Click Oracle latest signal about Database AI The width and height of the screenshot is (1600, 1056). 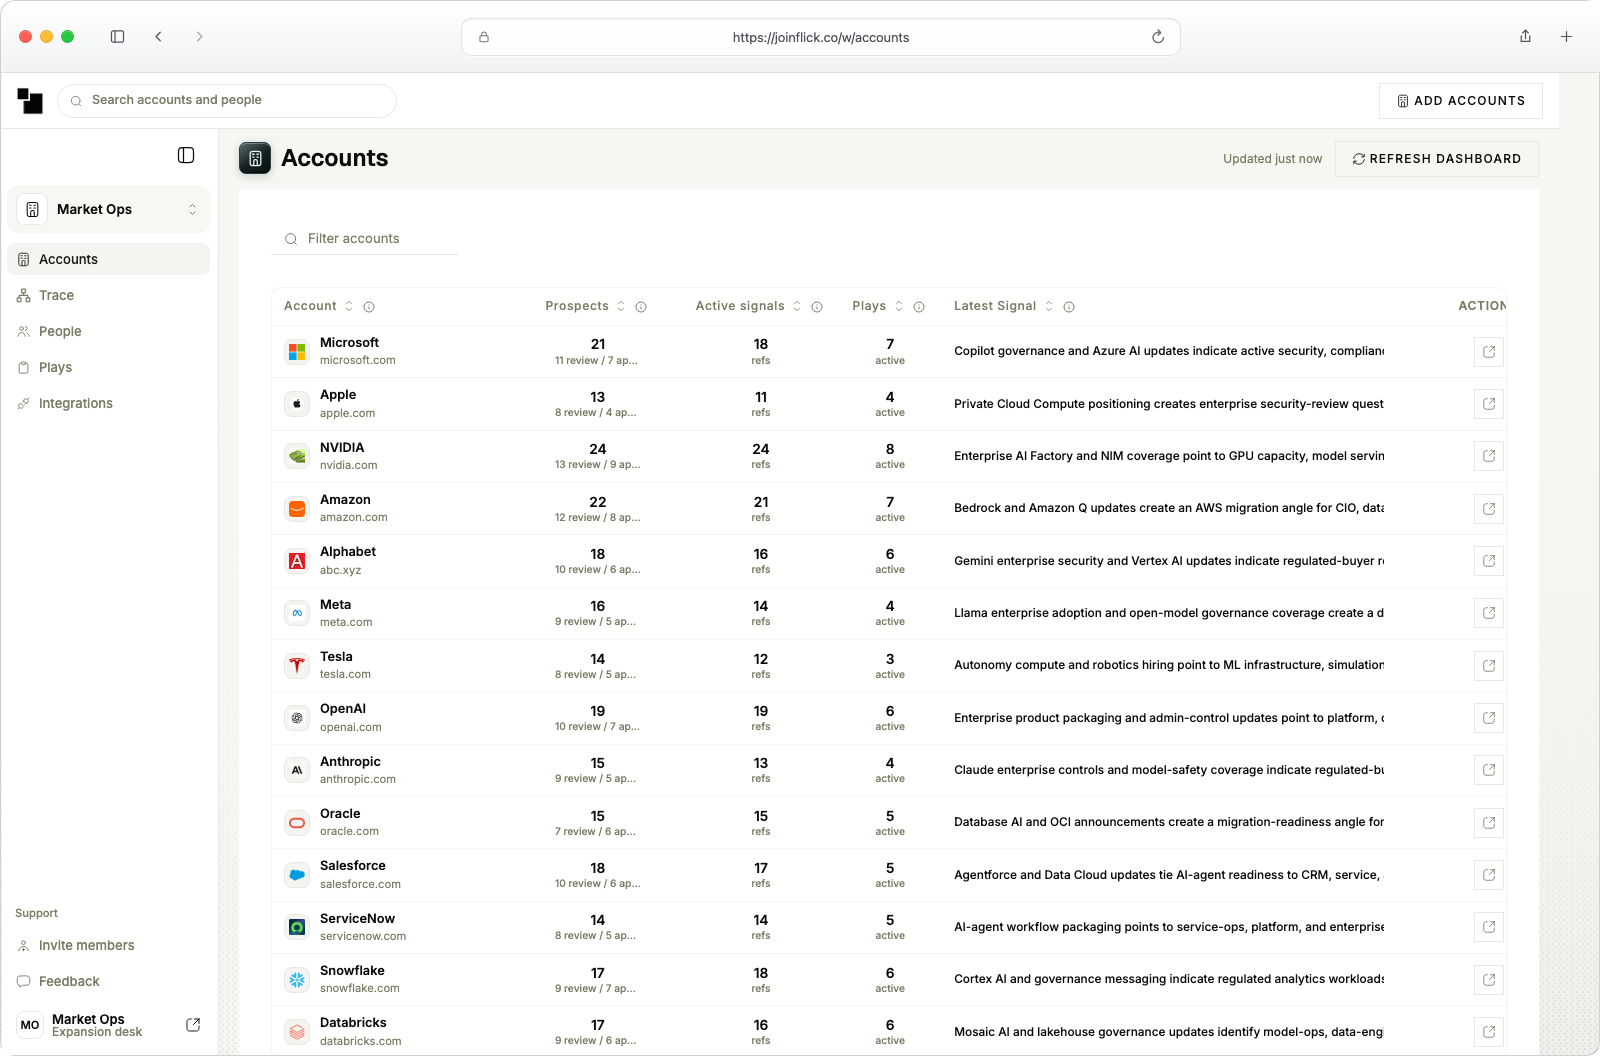(x=1169, y=822)
